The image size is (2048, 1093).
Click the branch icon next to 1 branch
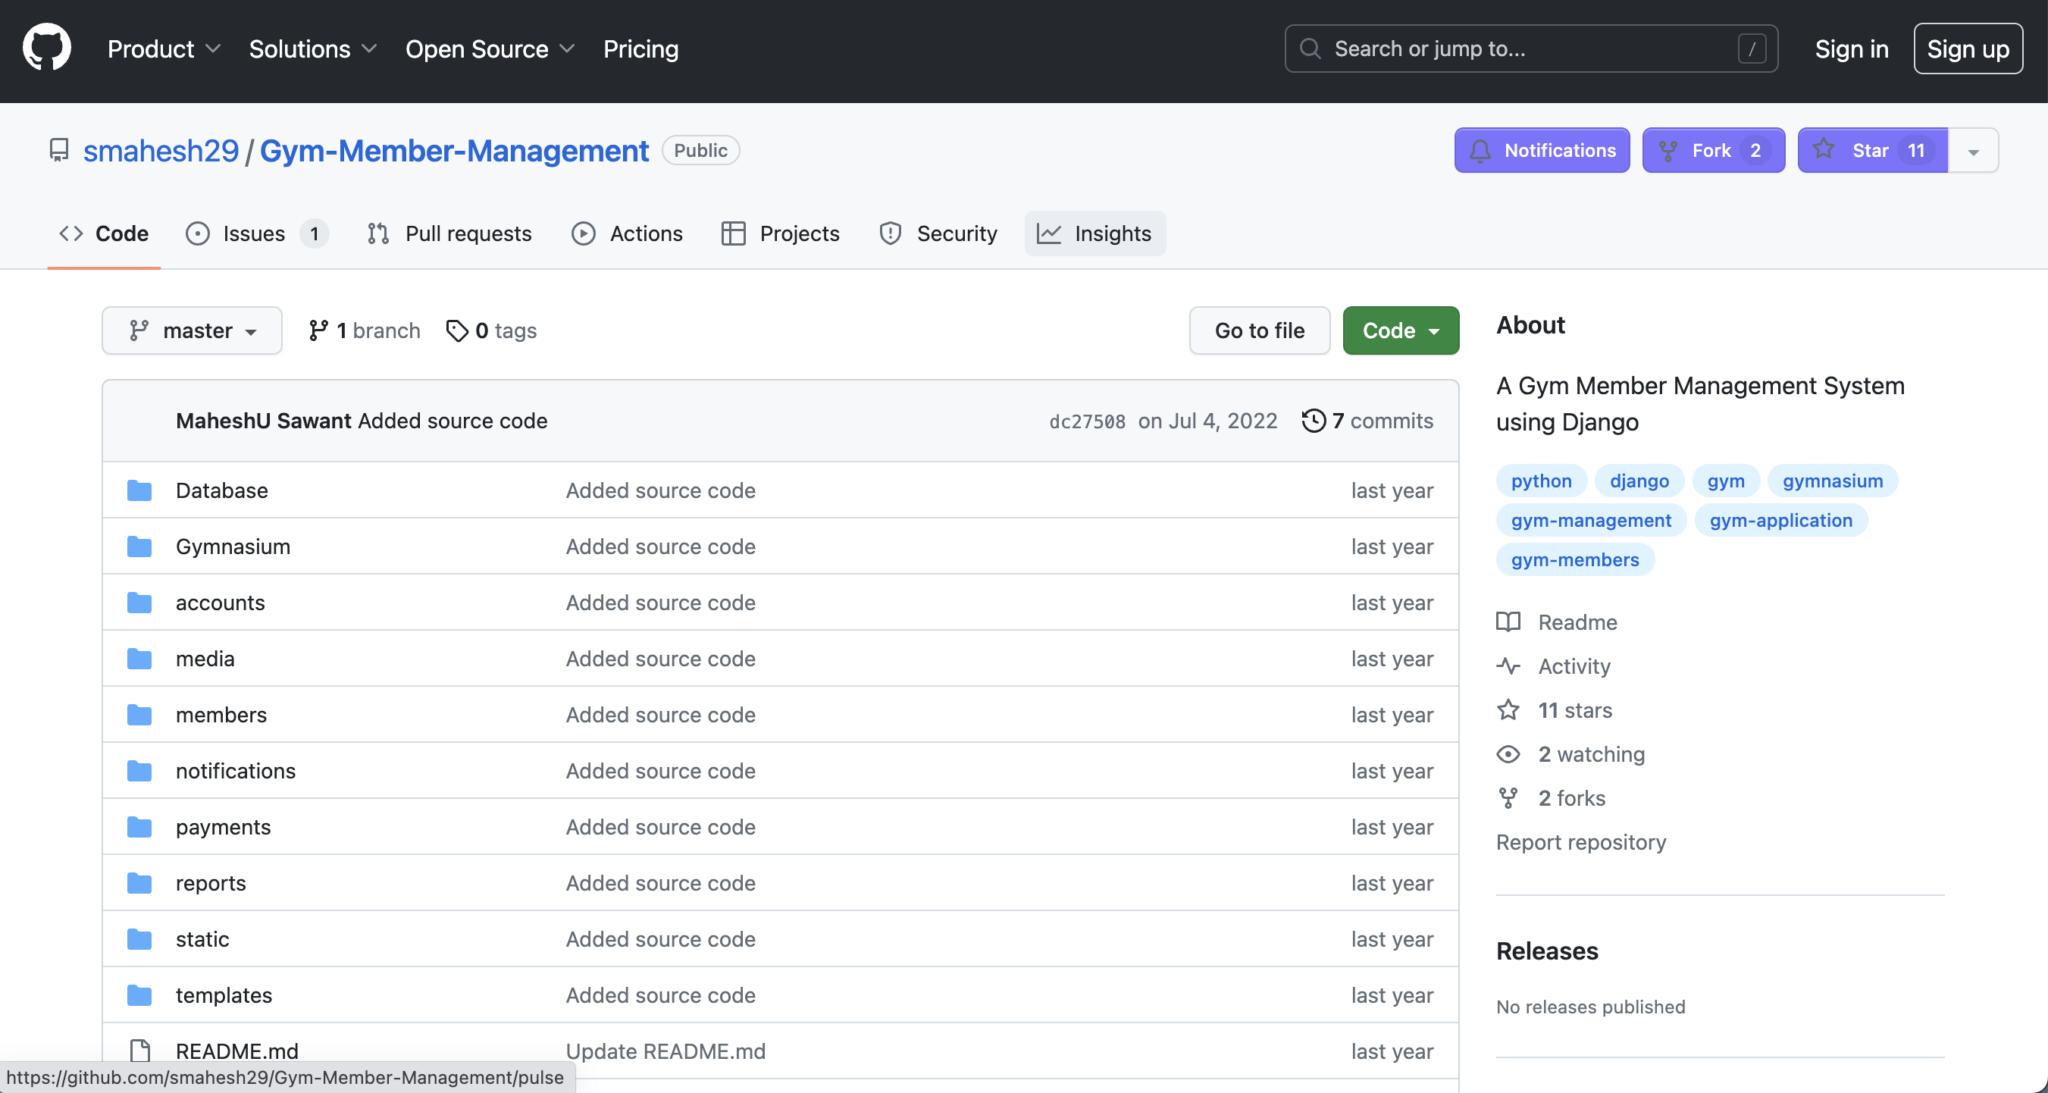point(319,330)
